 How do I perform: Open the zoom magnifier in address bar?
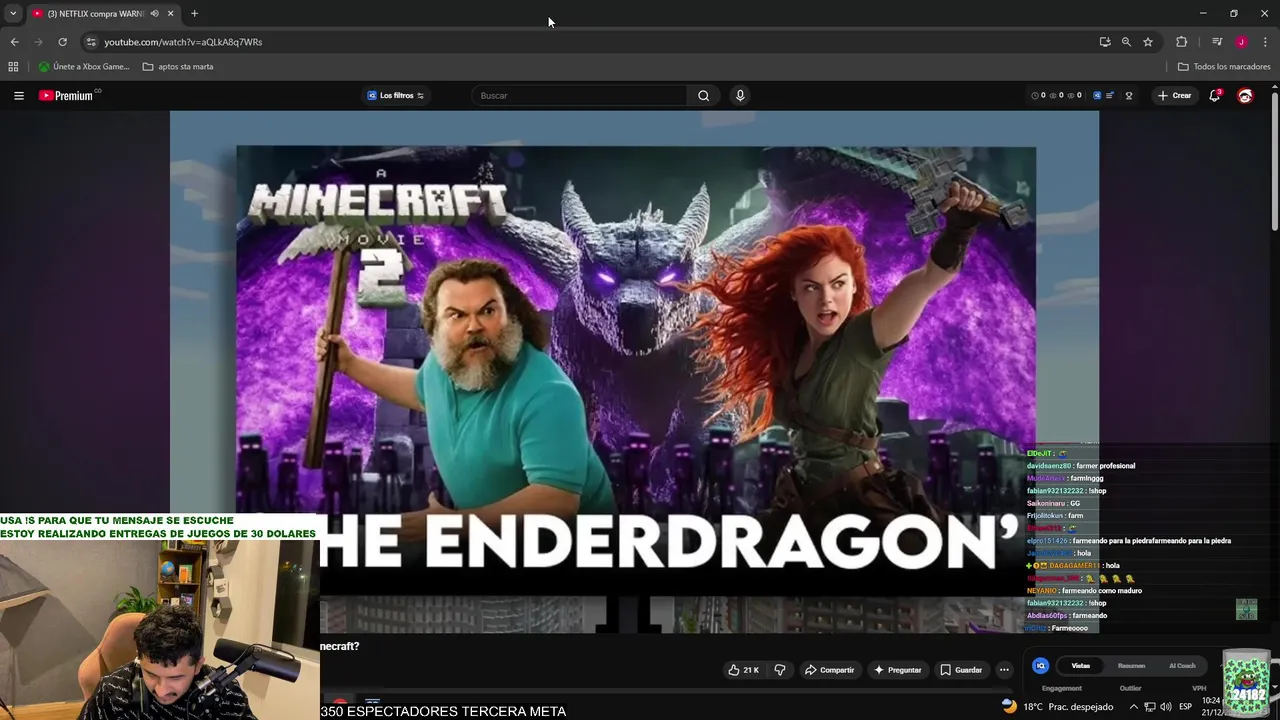click(x=1126, y=42)
